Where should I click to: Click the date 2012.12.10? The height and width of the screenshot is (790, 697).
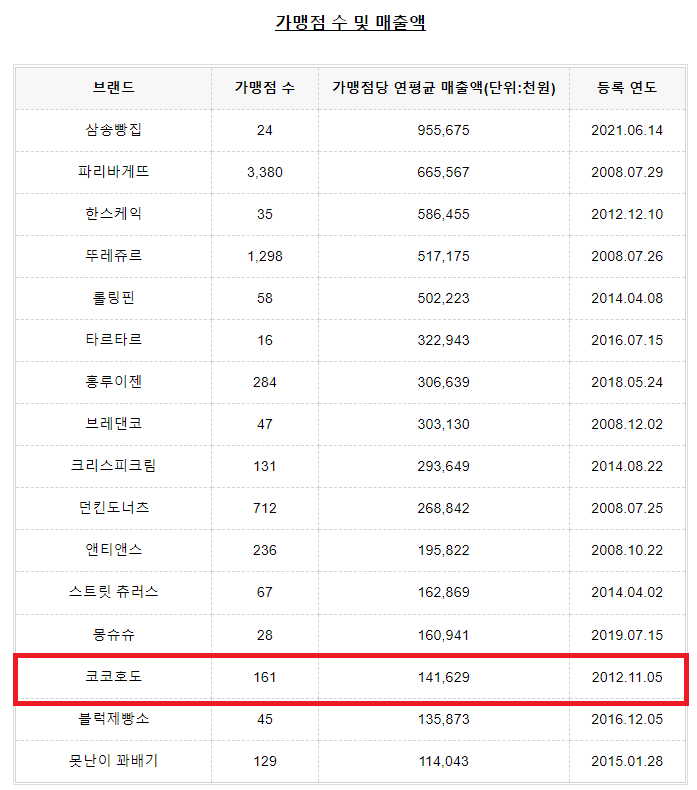[x=627, y=214]
